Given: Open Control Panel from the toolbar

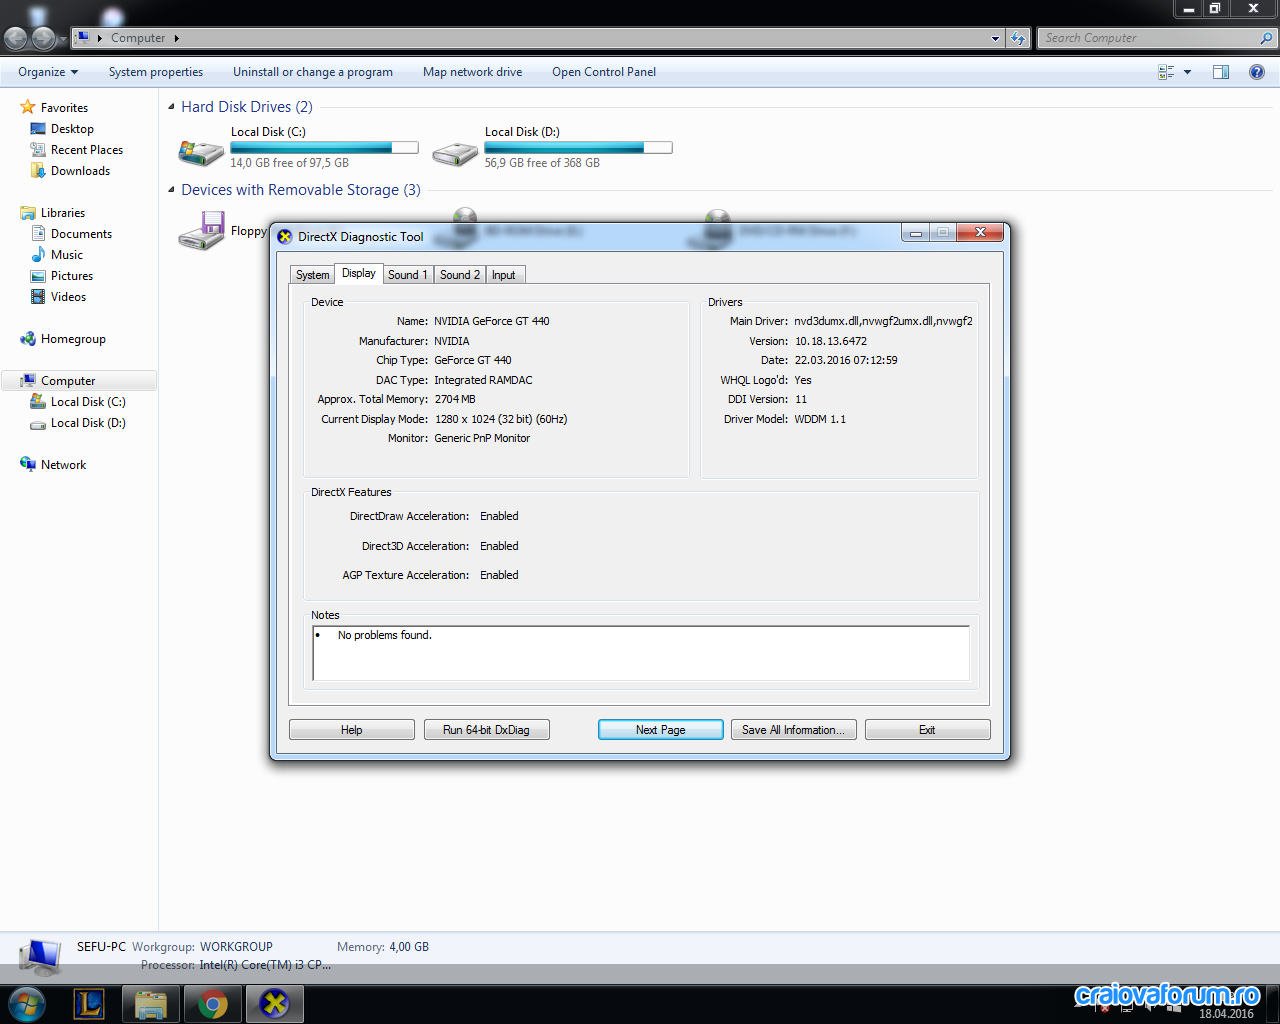Looking at the screenshot, I should (604, 72).
